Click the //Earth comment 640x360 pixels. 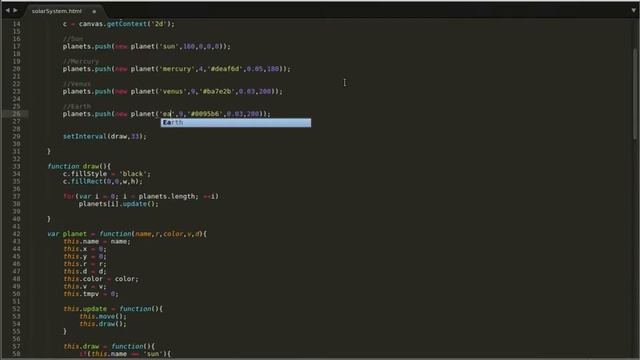click(x=77, y=106)
